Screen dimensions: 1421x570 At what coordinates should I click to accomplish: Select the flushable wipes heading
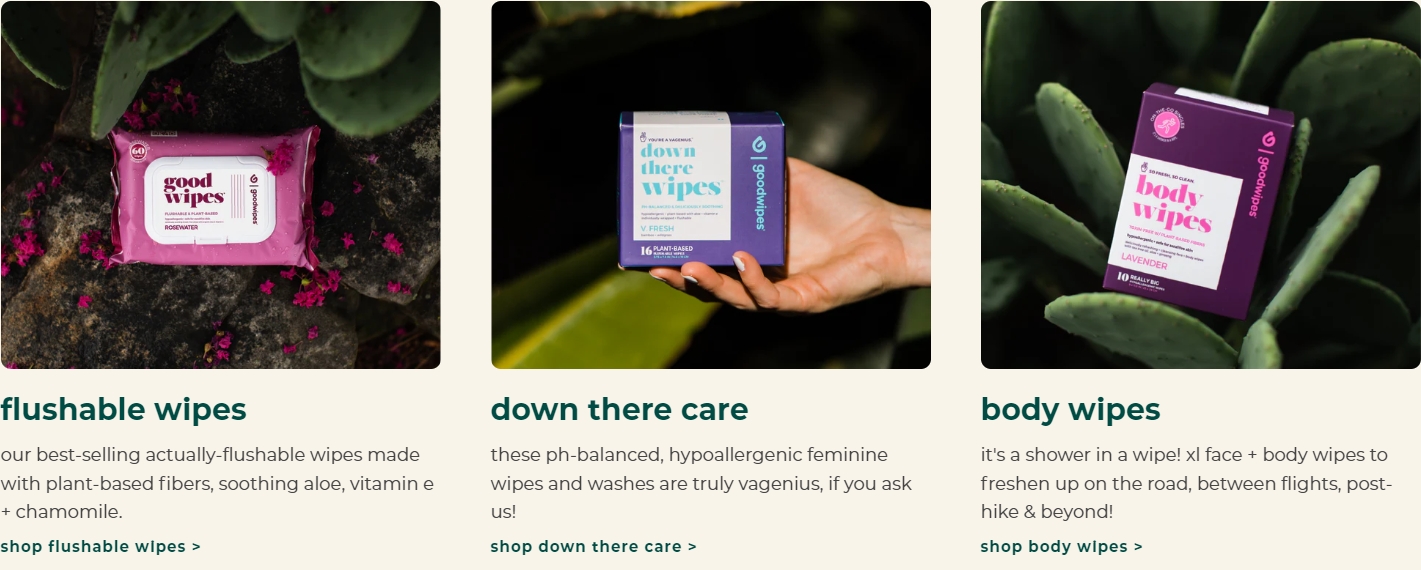coord(123,409)
